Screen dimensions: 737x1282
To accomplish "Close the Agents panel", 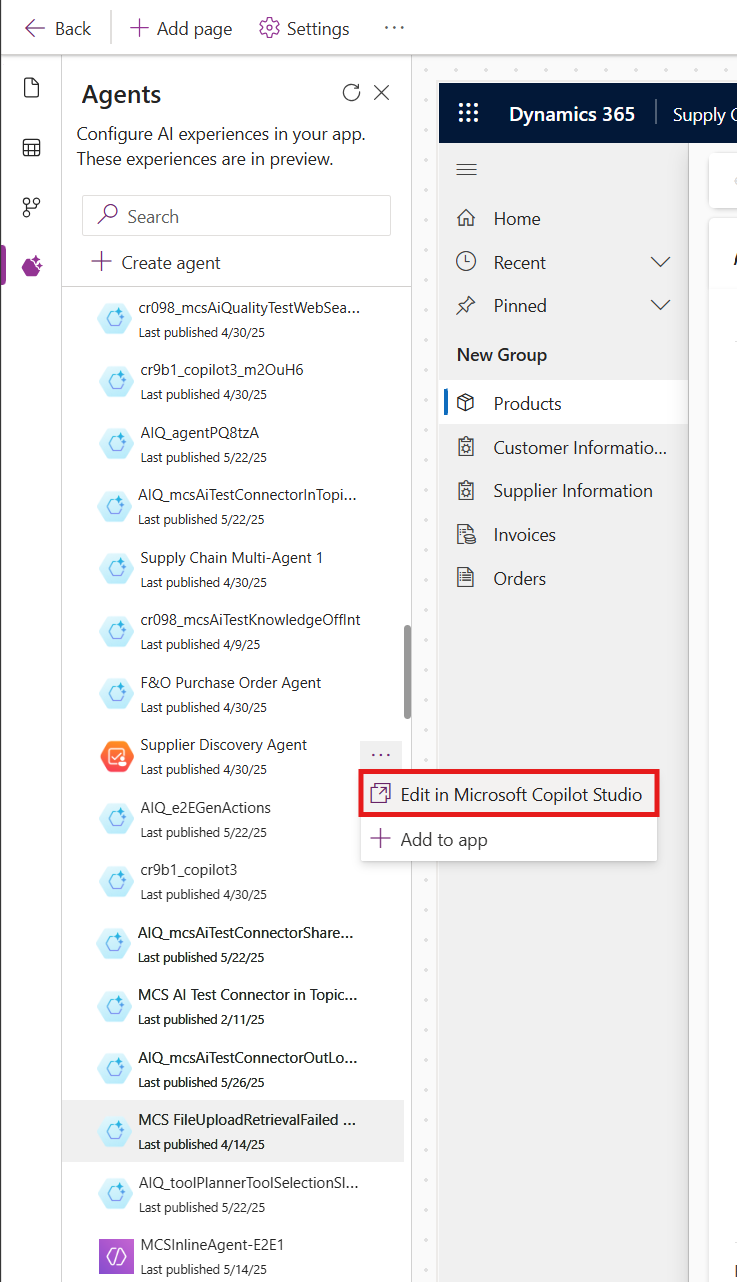I will 381,93.
